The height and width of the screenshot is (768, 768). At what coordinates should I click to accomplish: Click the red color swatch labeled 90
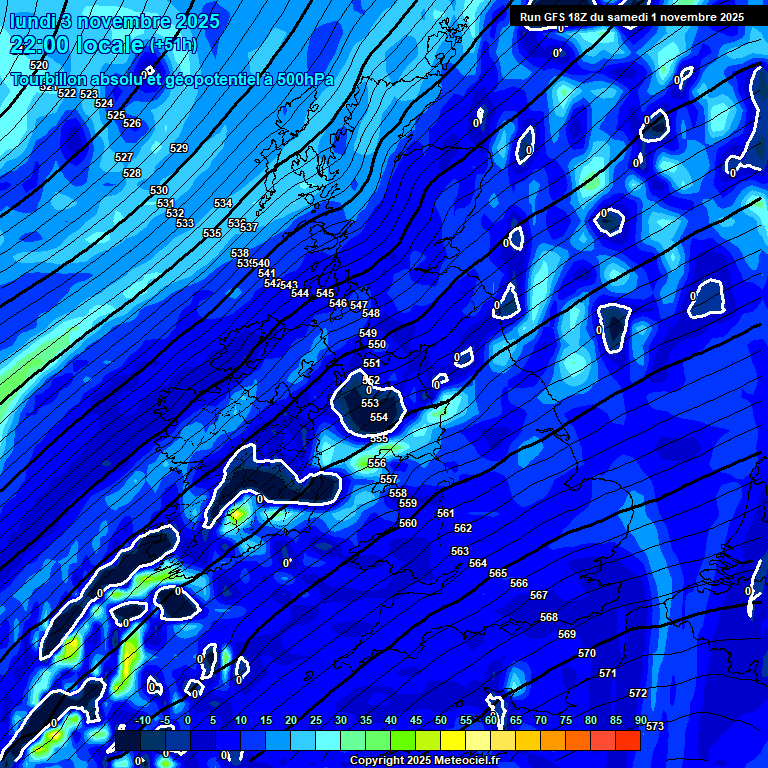tap(628, 740)
